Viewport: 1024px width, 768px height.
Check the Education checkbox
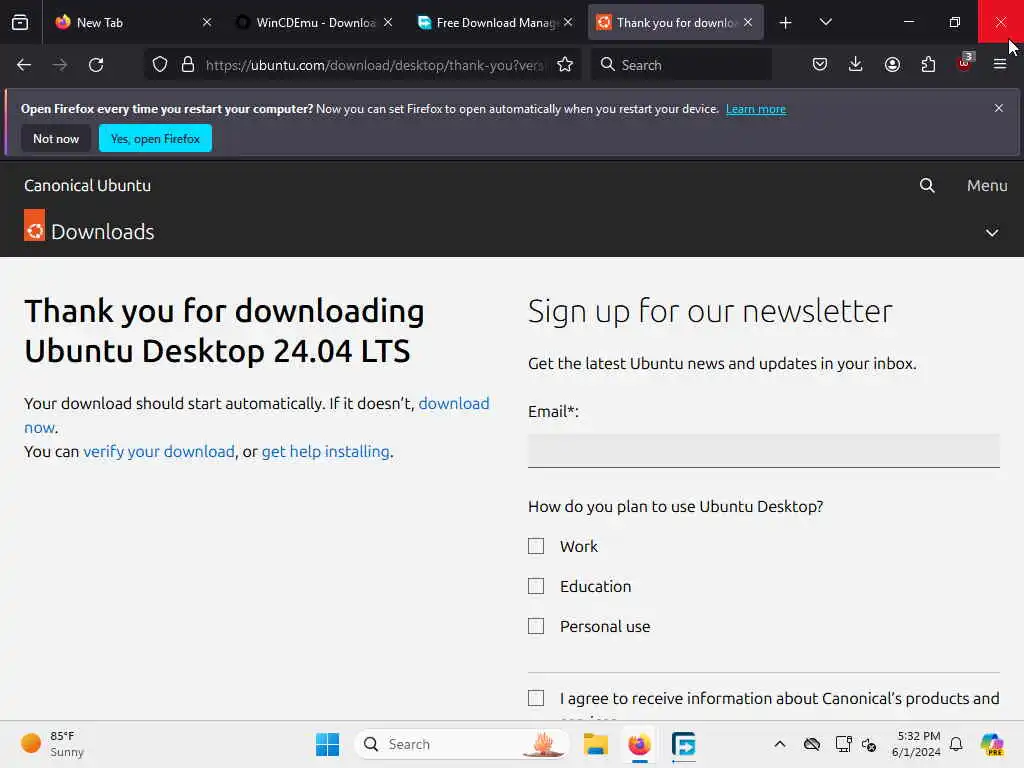(536, 586)
